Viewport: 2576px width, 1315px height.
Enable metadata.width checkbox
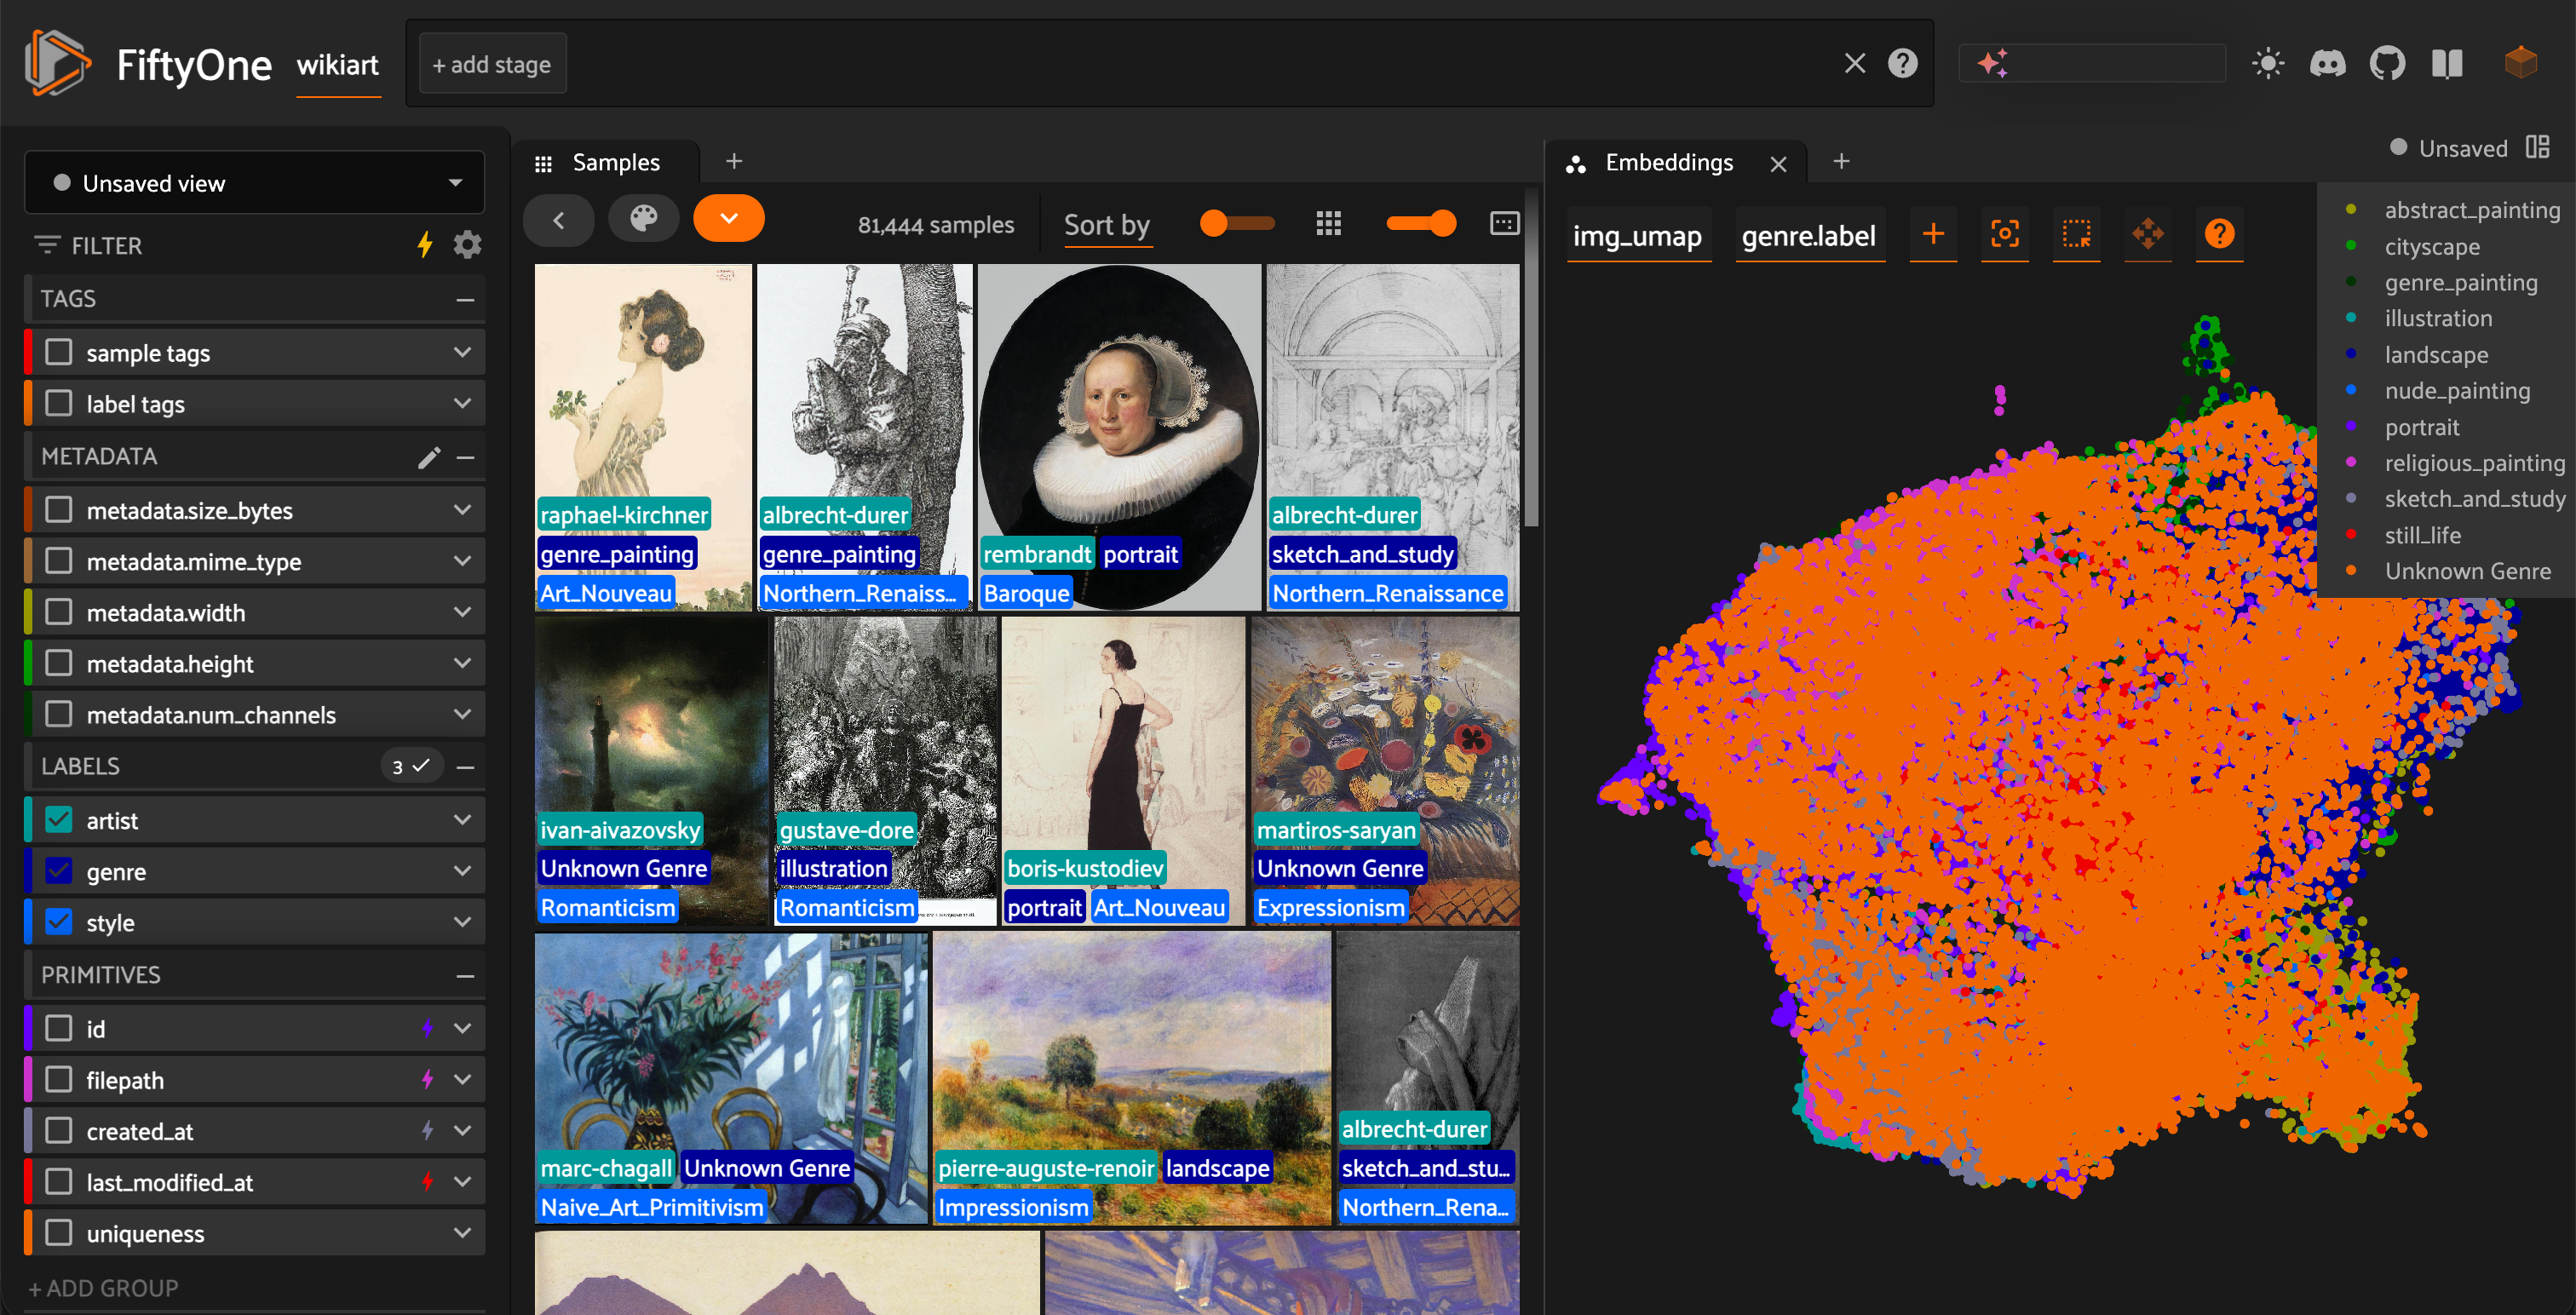[59, 612]
